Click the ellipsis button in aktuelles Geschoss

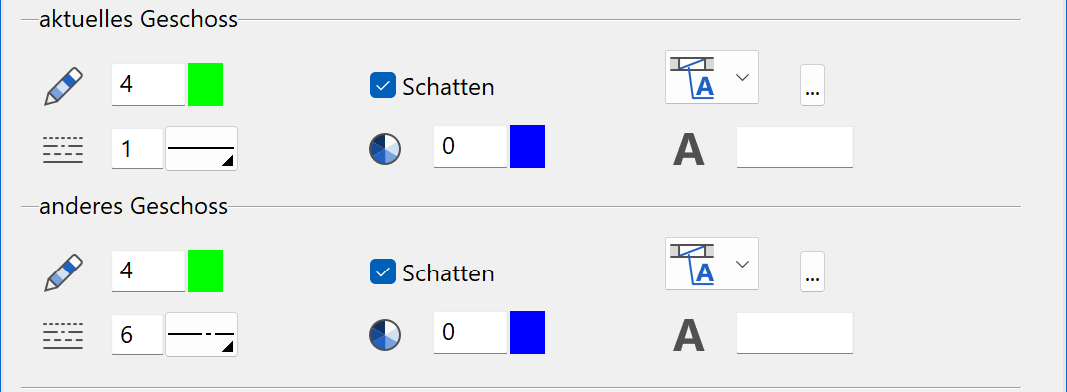click(x=812, y=85)
